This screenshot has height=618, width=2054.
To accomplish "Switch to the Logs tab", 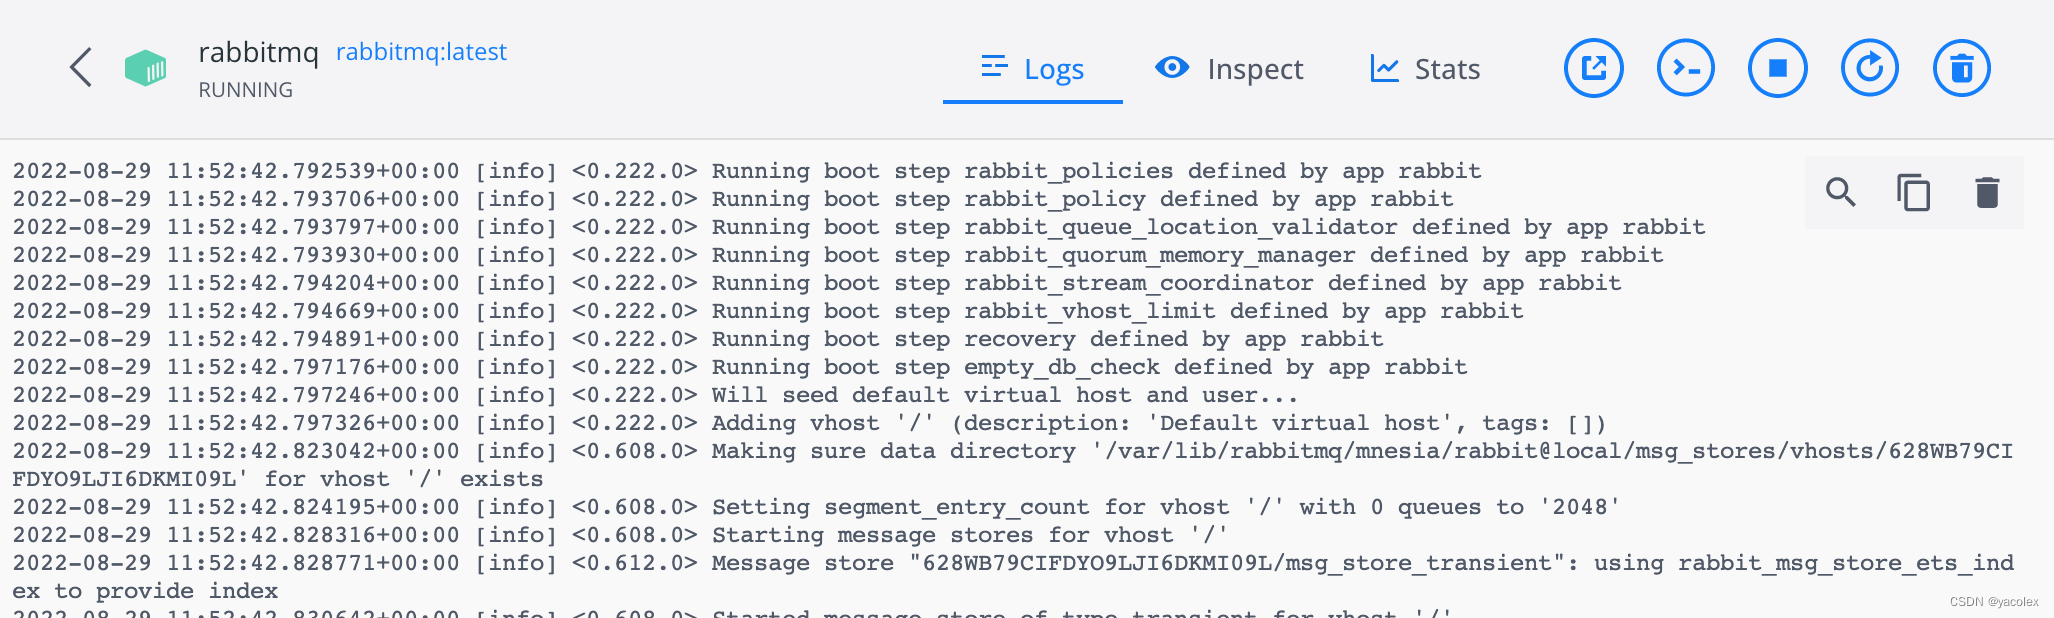I will point(1033,69).
